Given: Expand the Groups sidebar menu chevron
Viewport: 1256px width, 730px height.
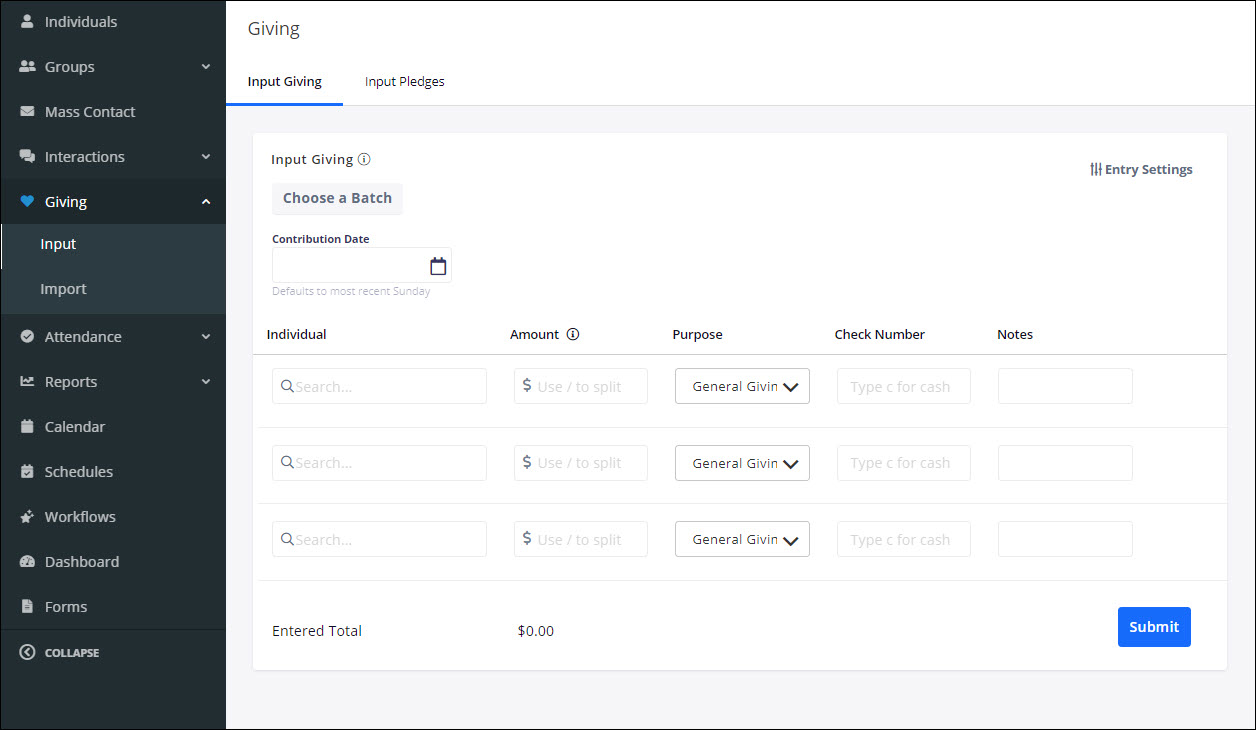Looking at the screenshot, I should click(206, 67).
